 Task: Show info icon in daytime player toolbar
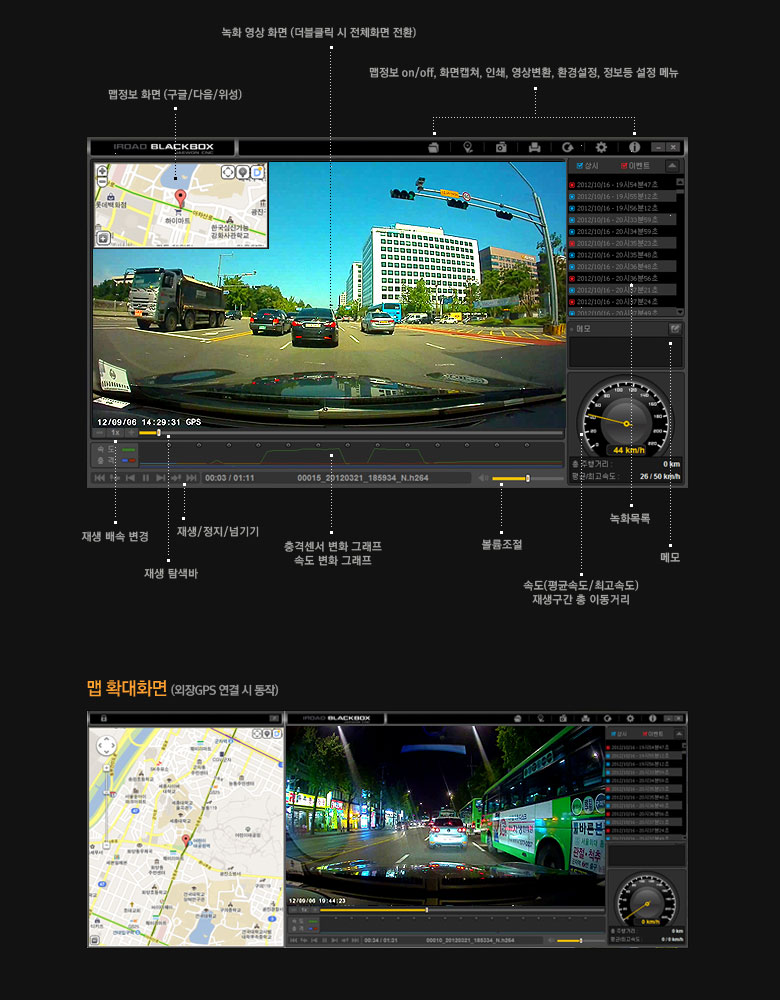point(634,147)
